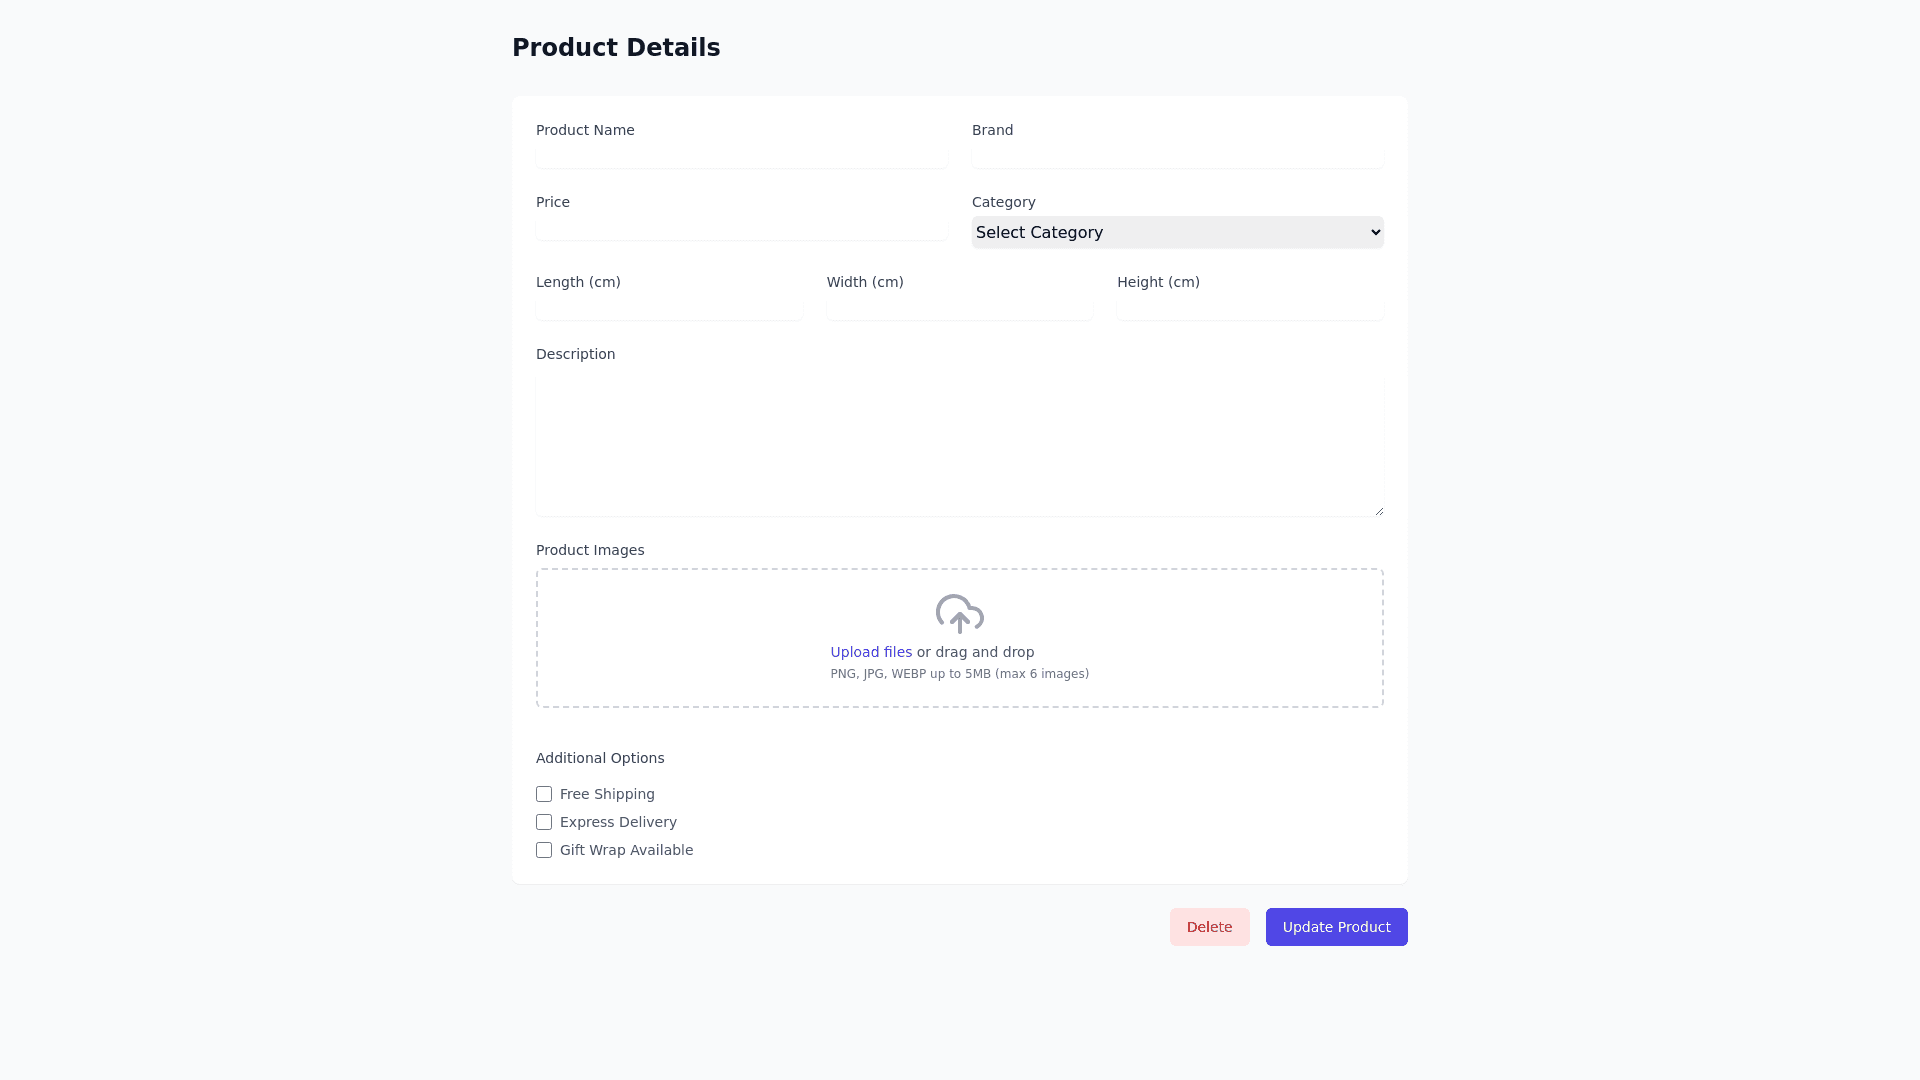Viewport: 1920px width, 1080px height.
Task: Open the Select Category dropdown
Action: tap(1177, 232)
